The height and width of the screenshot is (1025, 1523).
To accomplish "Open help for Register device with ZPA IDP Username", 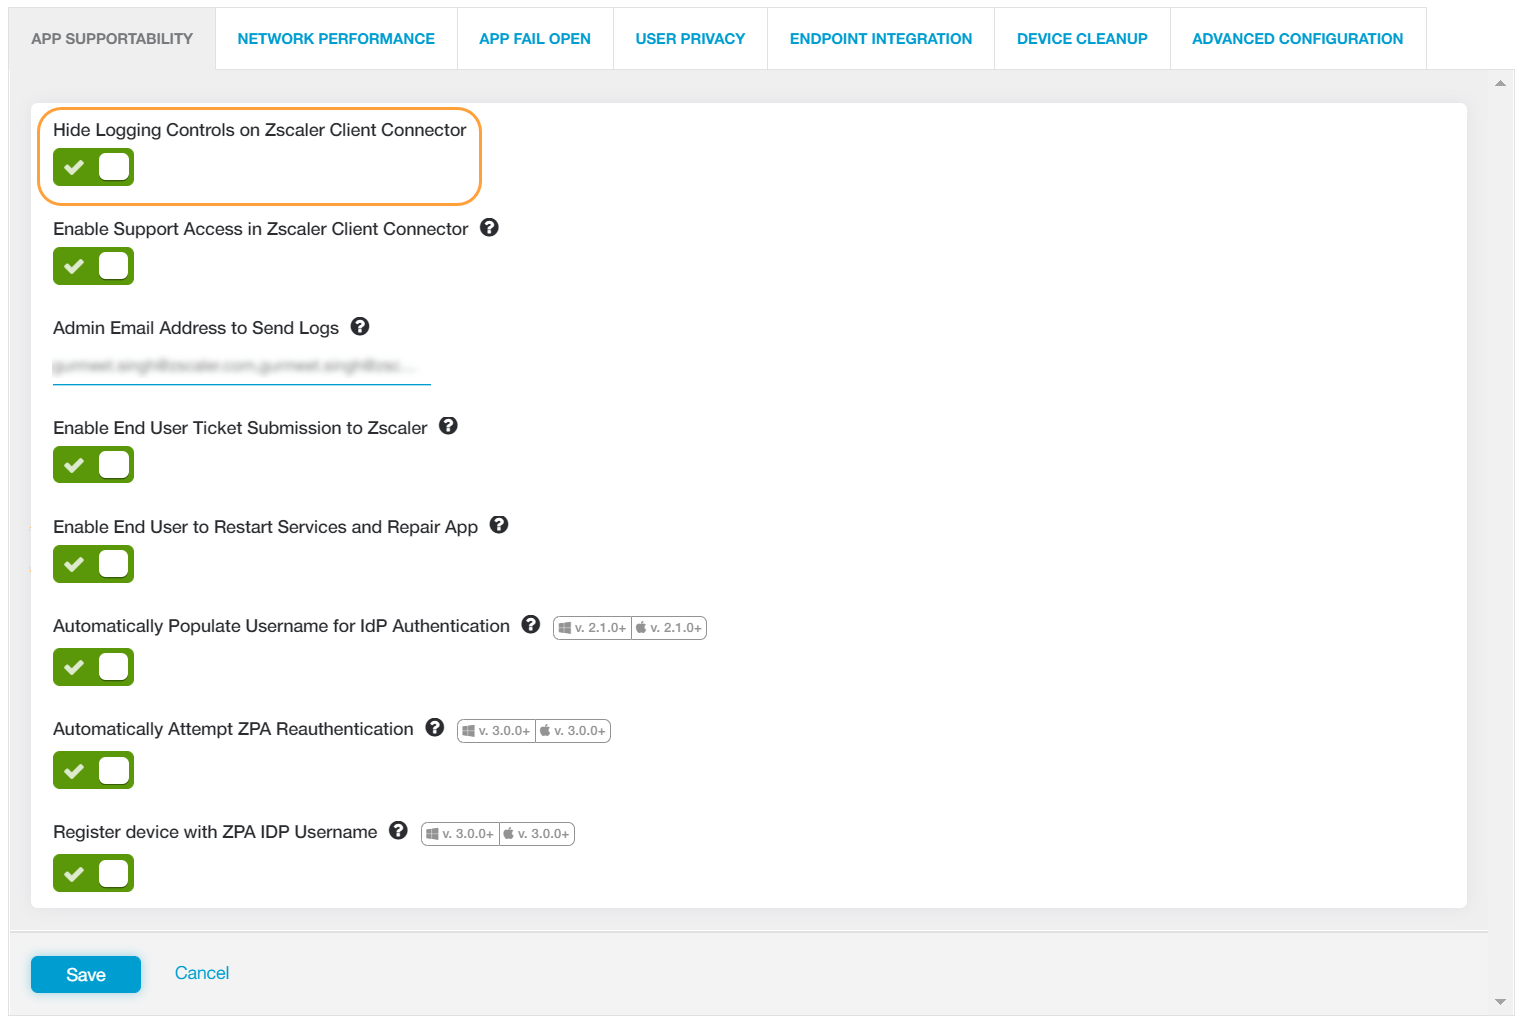I will [x=398, y=830].
